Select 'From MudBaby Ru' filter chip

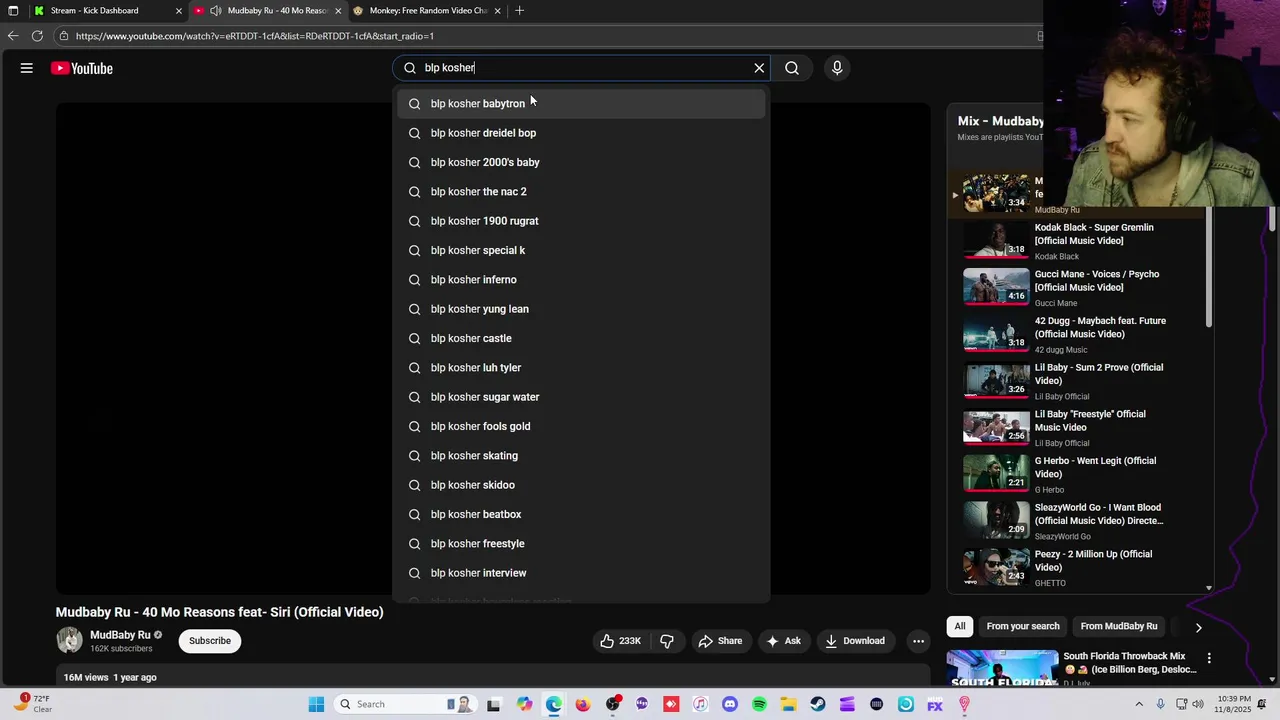(1119, 626)
